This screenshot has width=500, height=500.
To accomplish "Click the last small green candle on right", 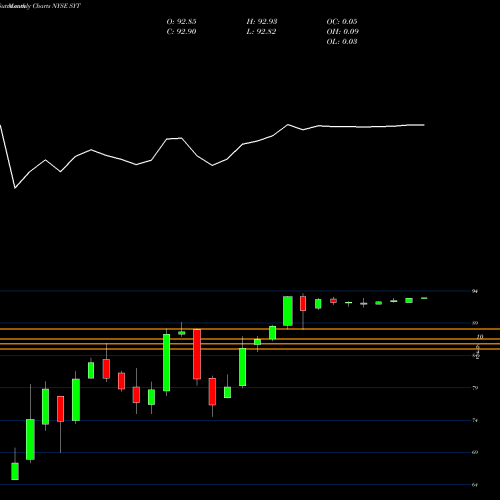I will 424,298.
